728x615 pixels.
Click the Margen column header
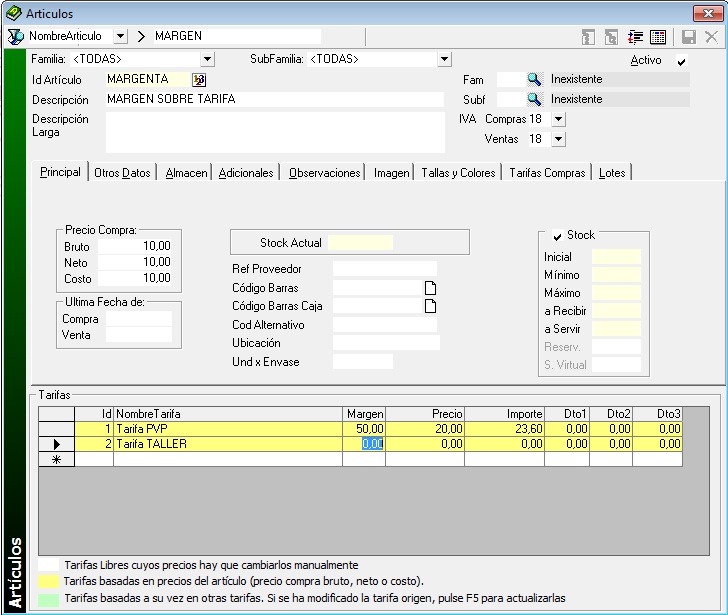[x=364, y=414]
